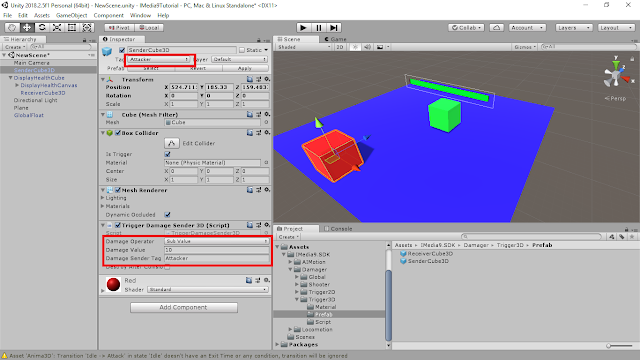Collapse DisplayHealthCube in Hierarchy
The height and width of the screenshot is (360, 640).
coord(11,78)
